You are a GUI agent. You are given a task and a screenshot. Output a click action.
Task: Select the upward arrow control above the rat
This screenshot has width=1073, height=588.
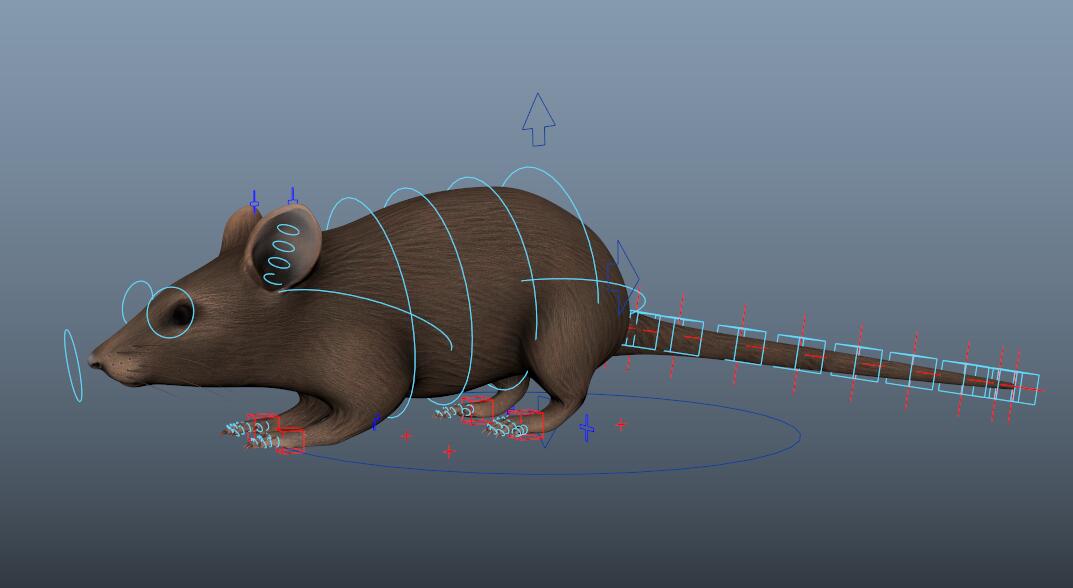click(538, 120)
